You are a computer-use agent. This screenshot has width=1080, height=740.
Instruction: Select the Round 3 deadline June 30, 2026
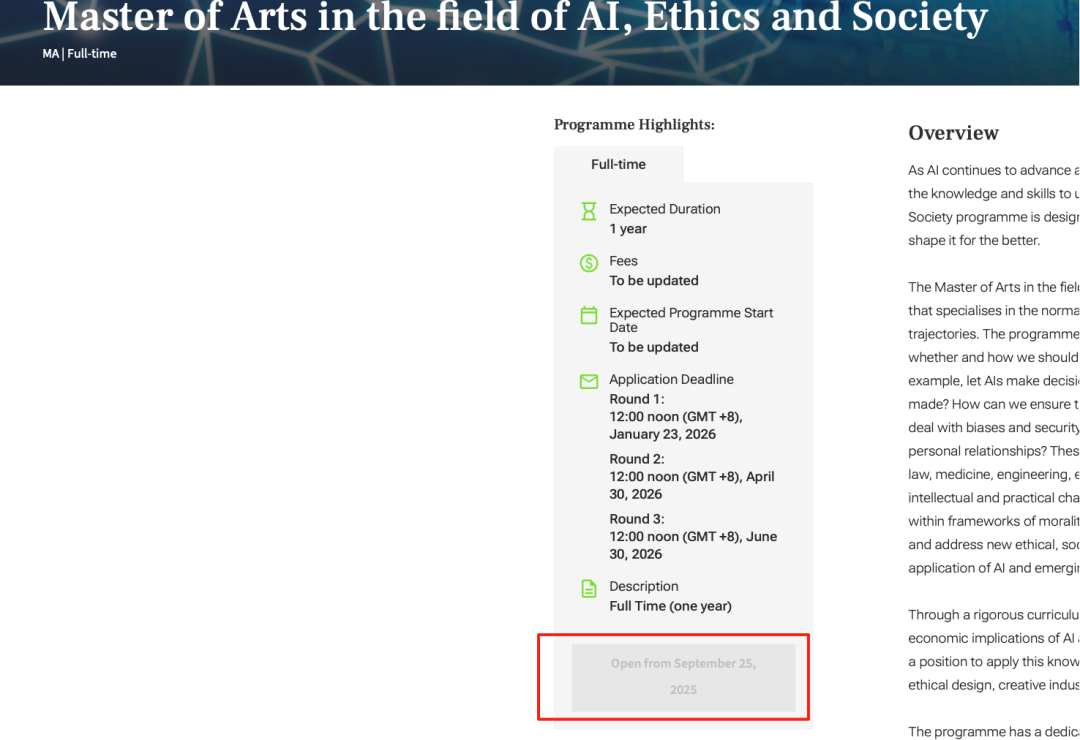693,545
